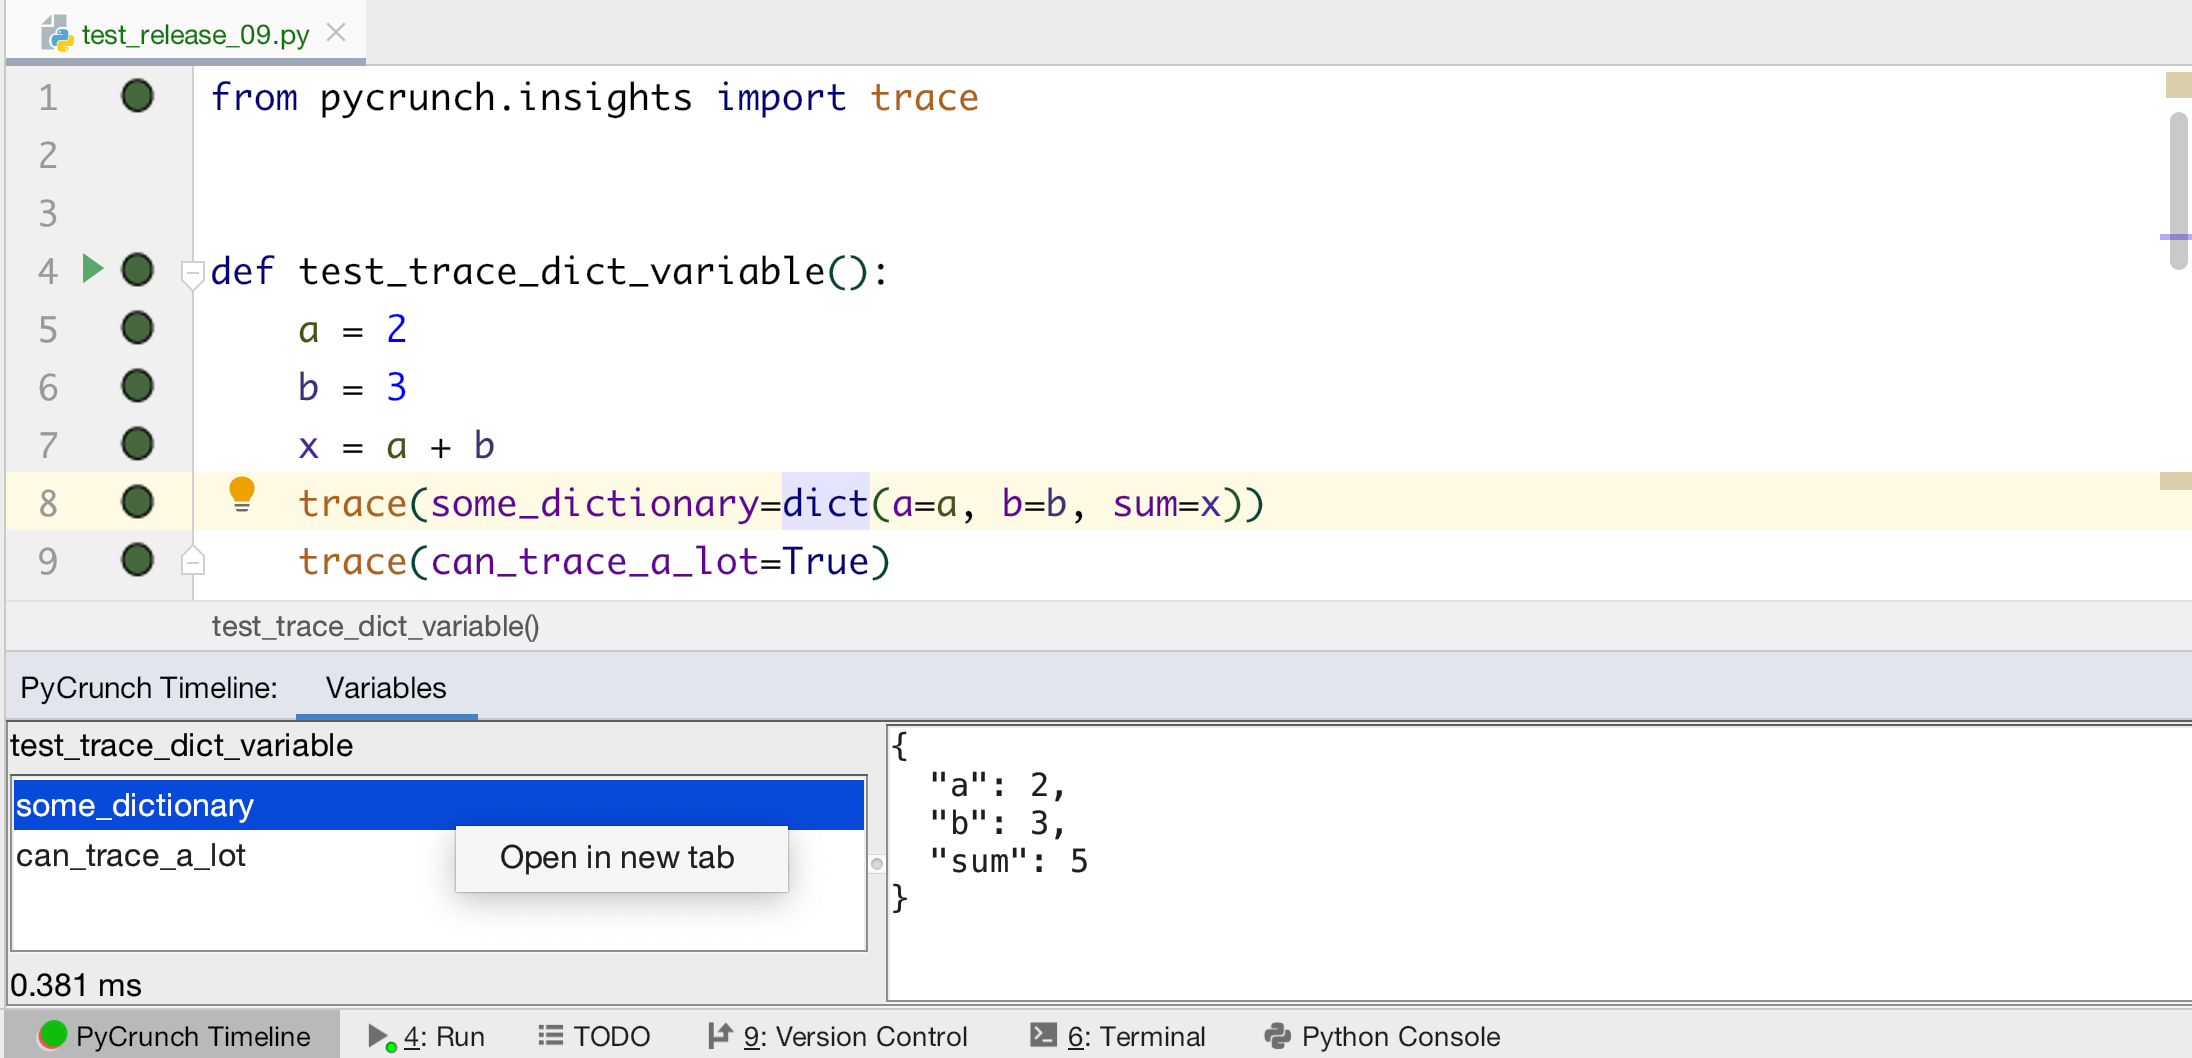
Task: Open the TODO tool window
Action: (594, 1036)
